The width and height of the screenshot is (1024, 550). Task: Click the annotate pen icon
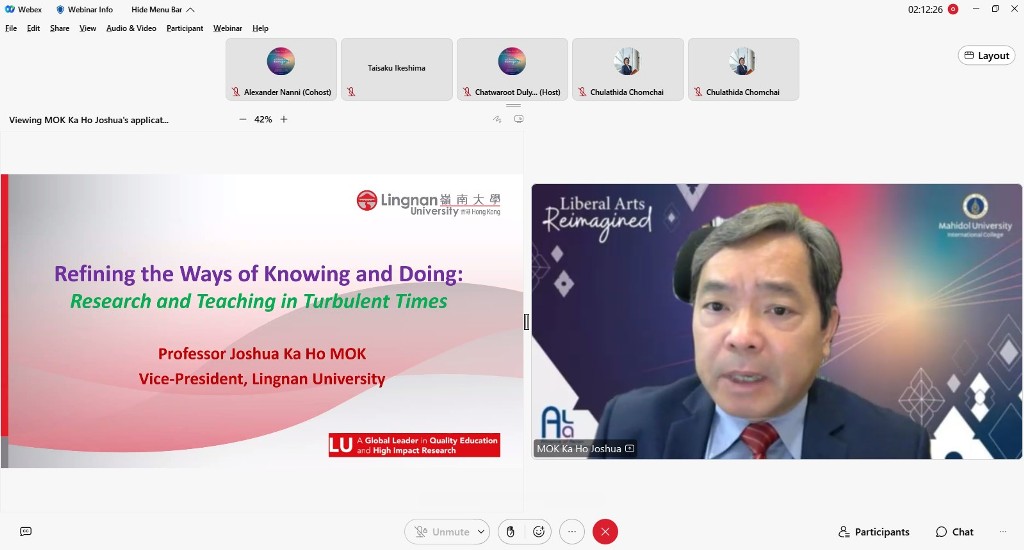pyautogui.click(x=497, y=119)
